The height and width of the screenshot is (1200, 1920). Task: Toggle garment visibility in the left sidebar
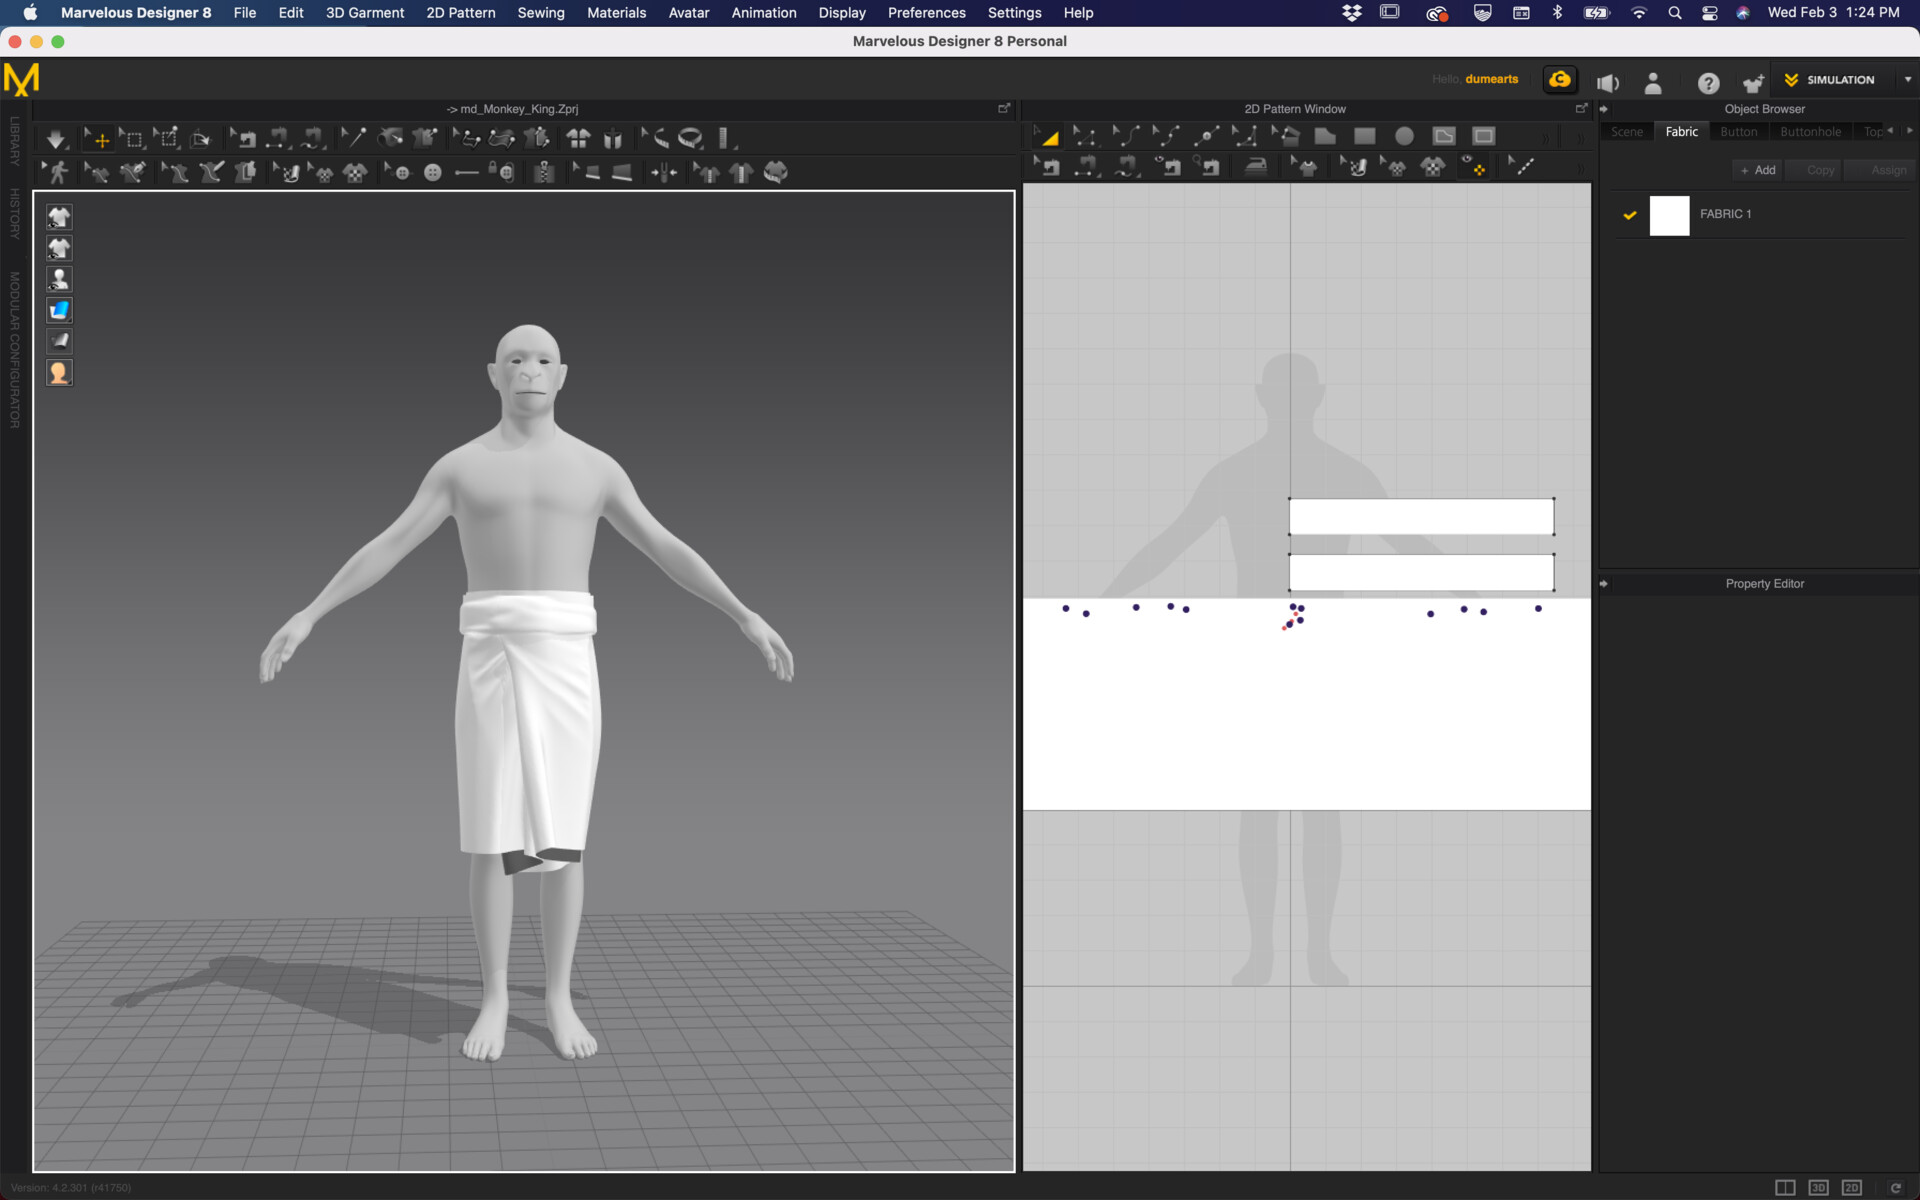coord(59,217)
